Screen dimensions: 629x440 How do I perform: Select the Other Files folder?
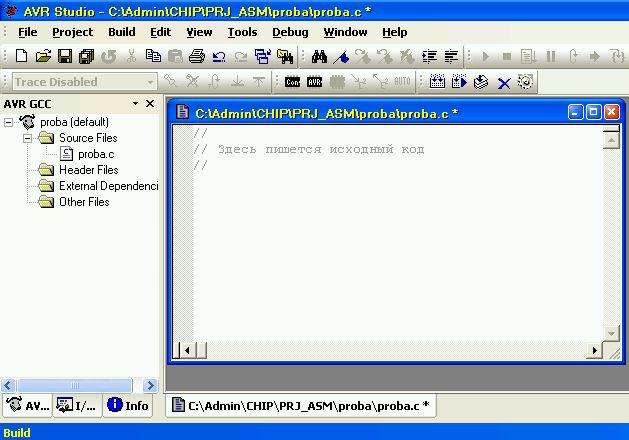(x=84, y=202)
